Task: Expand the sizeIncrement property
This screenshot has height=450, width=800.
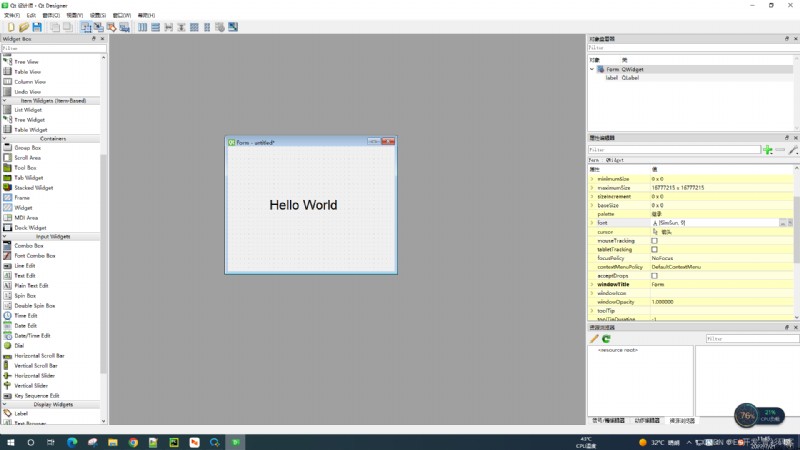Action: [x=592, y=196]
